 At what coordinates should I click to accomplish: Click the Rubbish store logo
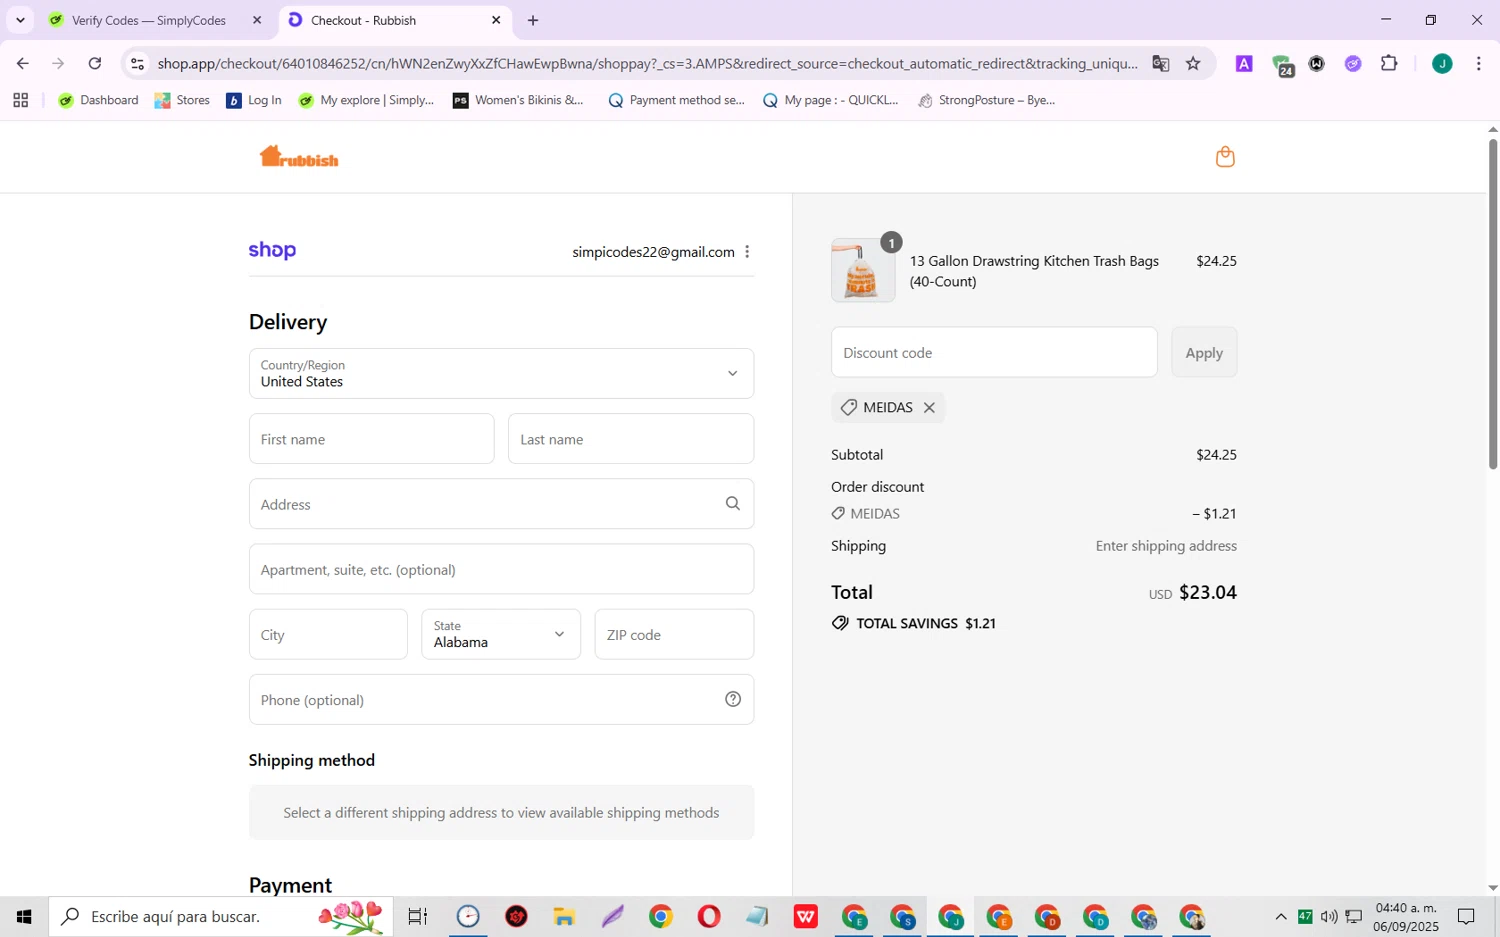pyautogui.click(x=299, y=157)
